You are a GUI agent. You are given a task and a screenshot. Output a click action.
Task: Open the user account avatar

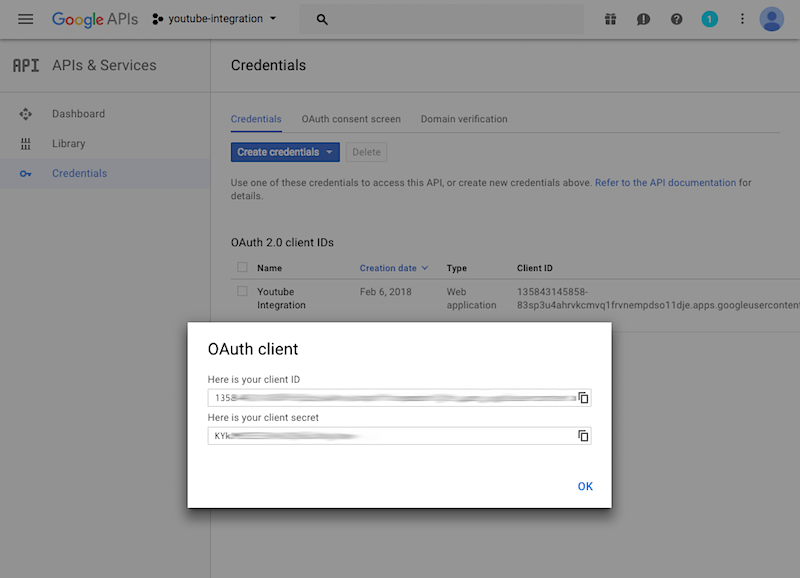click(x=771, y=19)
